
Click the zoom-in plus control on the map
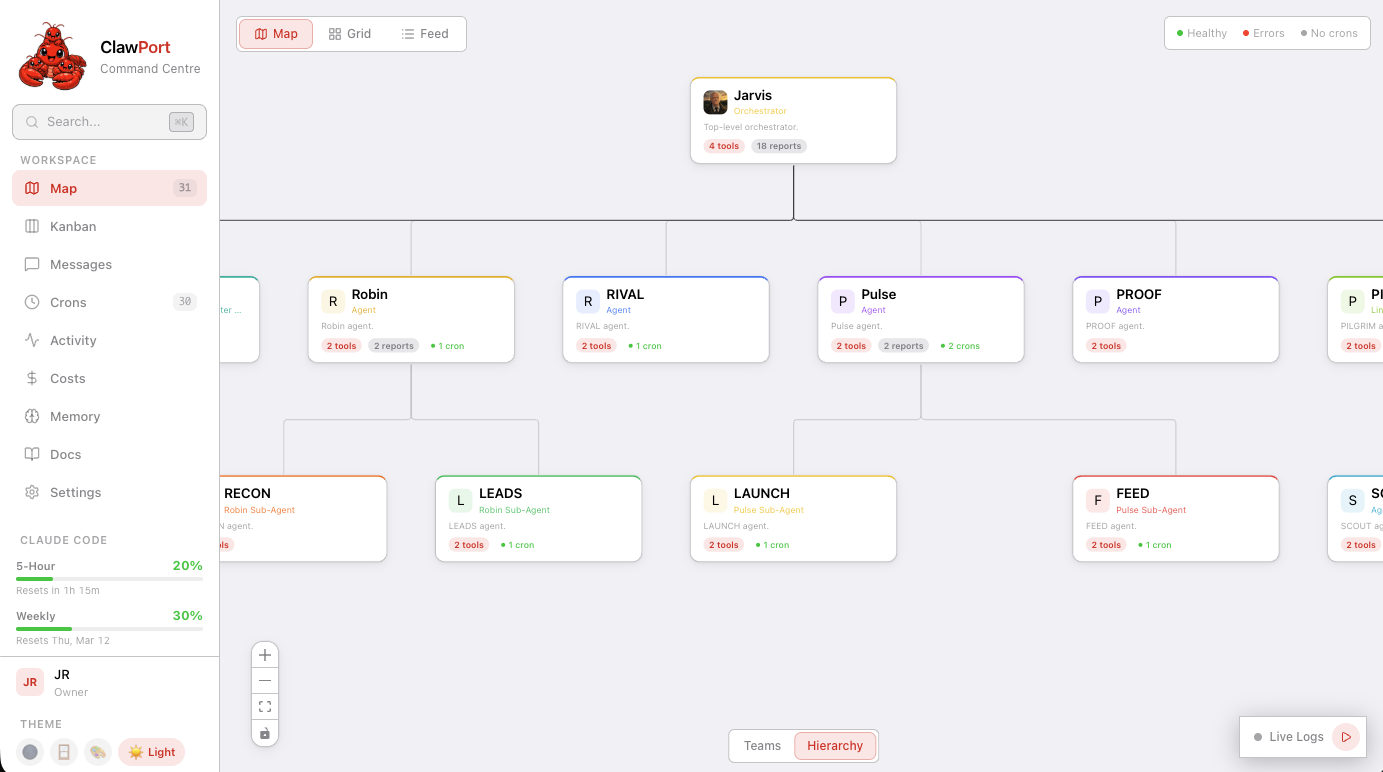265,654
